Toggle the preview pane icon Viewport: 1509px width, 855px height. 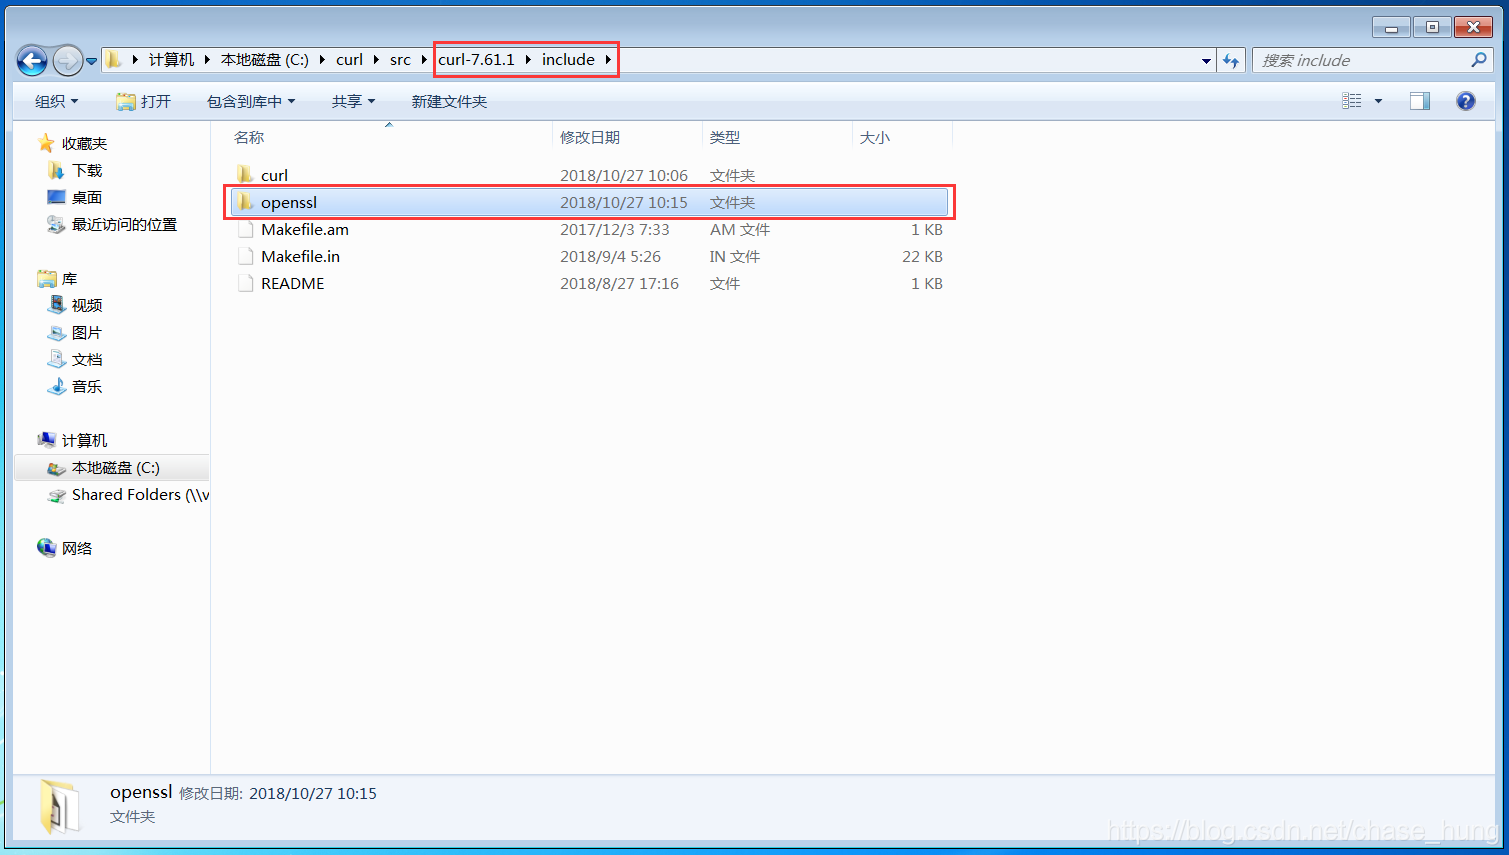[x=1420, y=101]
